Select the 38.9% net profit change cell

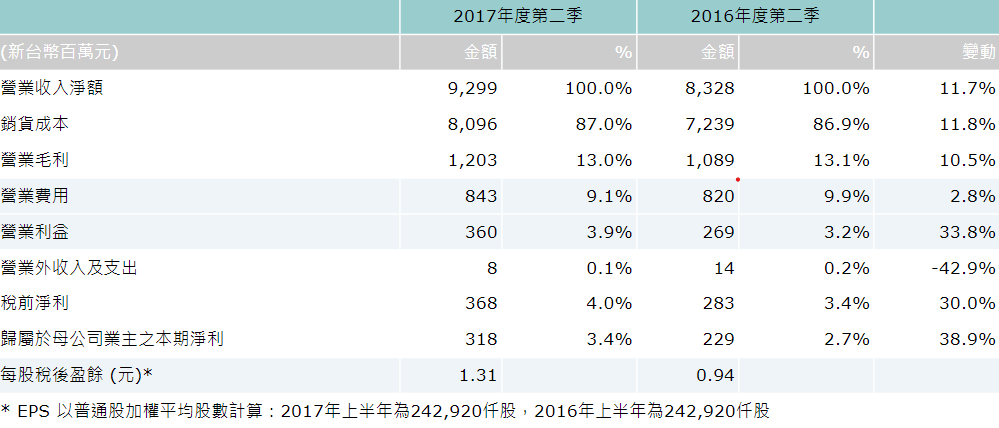pos(967,339)
